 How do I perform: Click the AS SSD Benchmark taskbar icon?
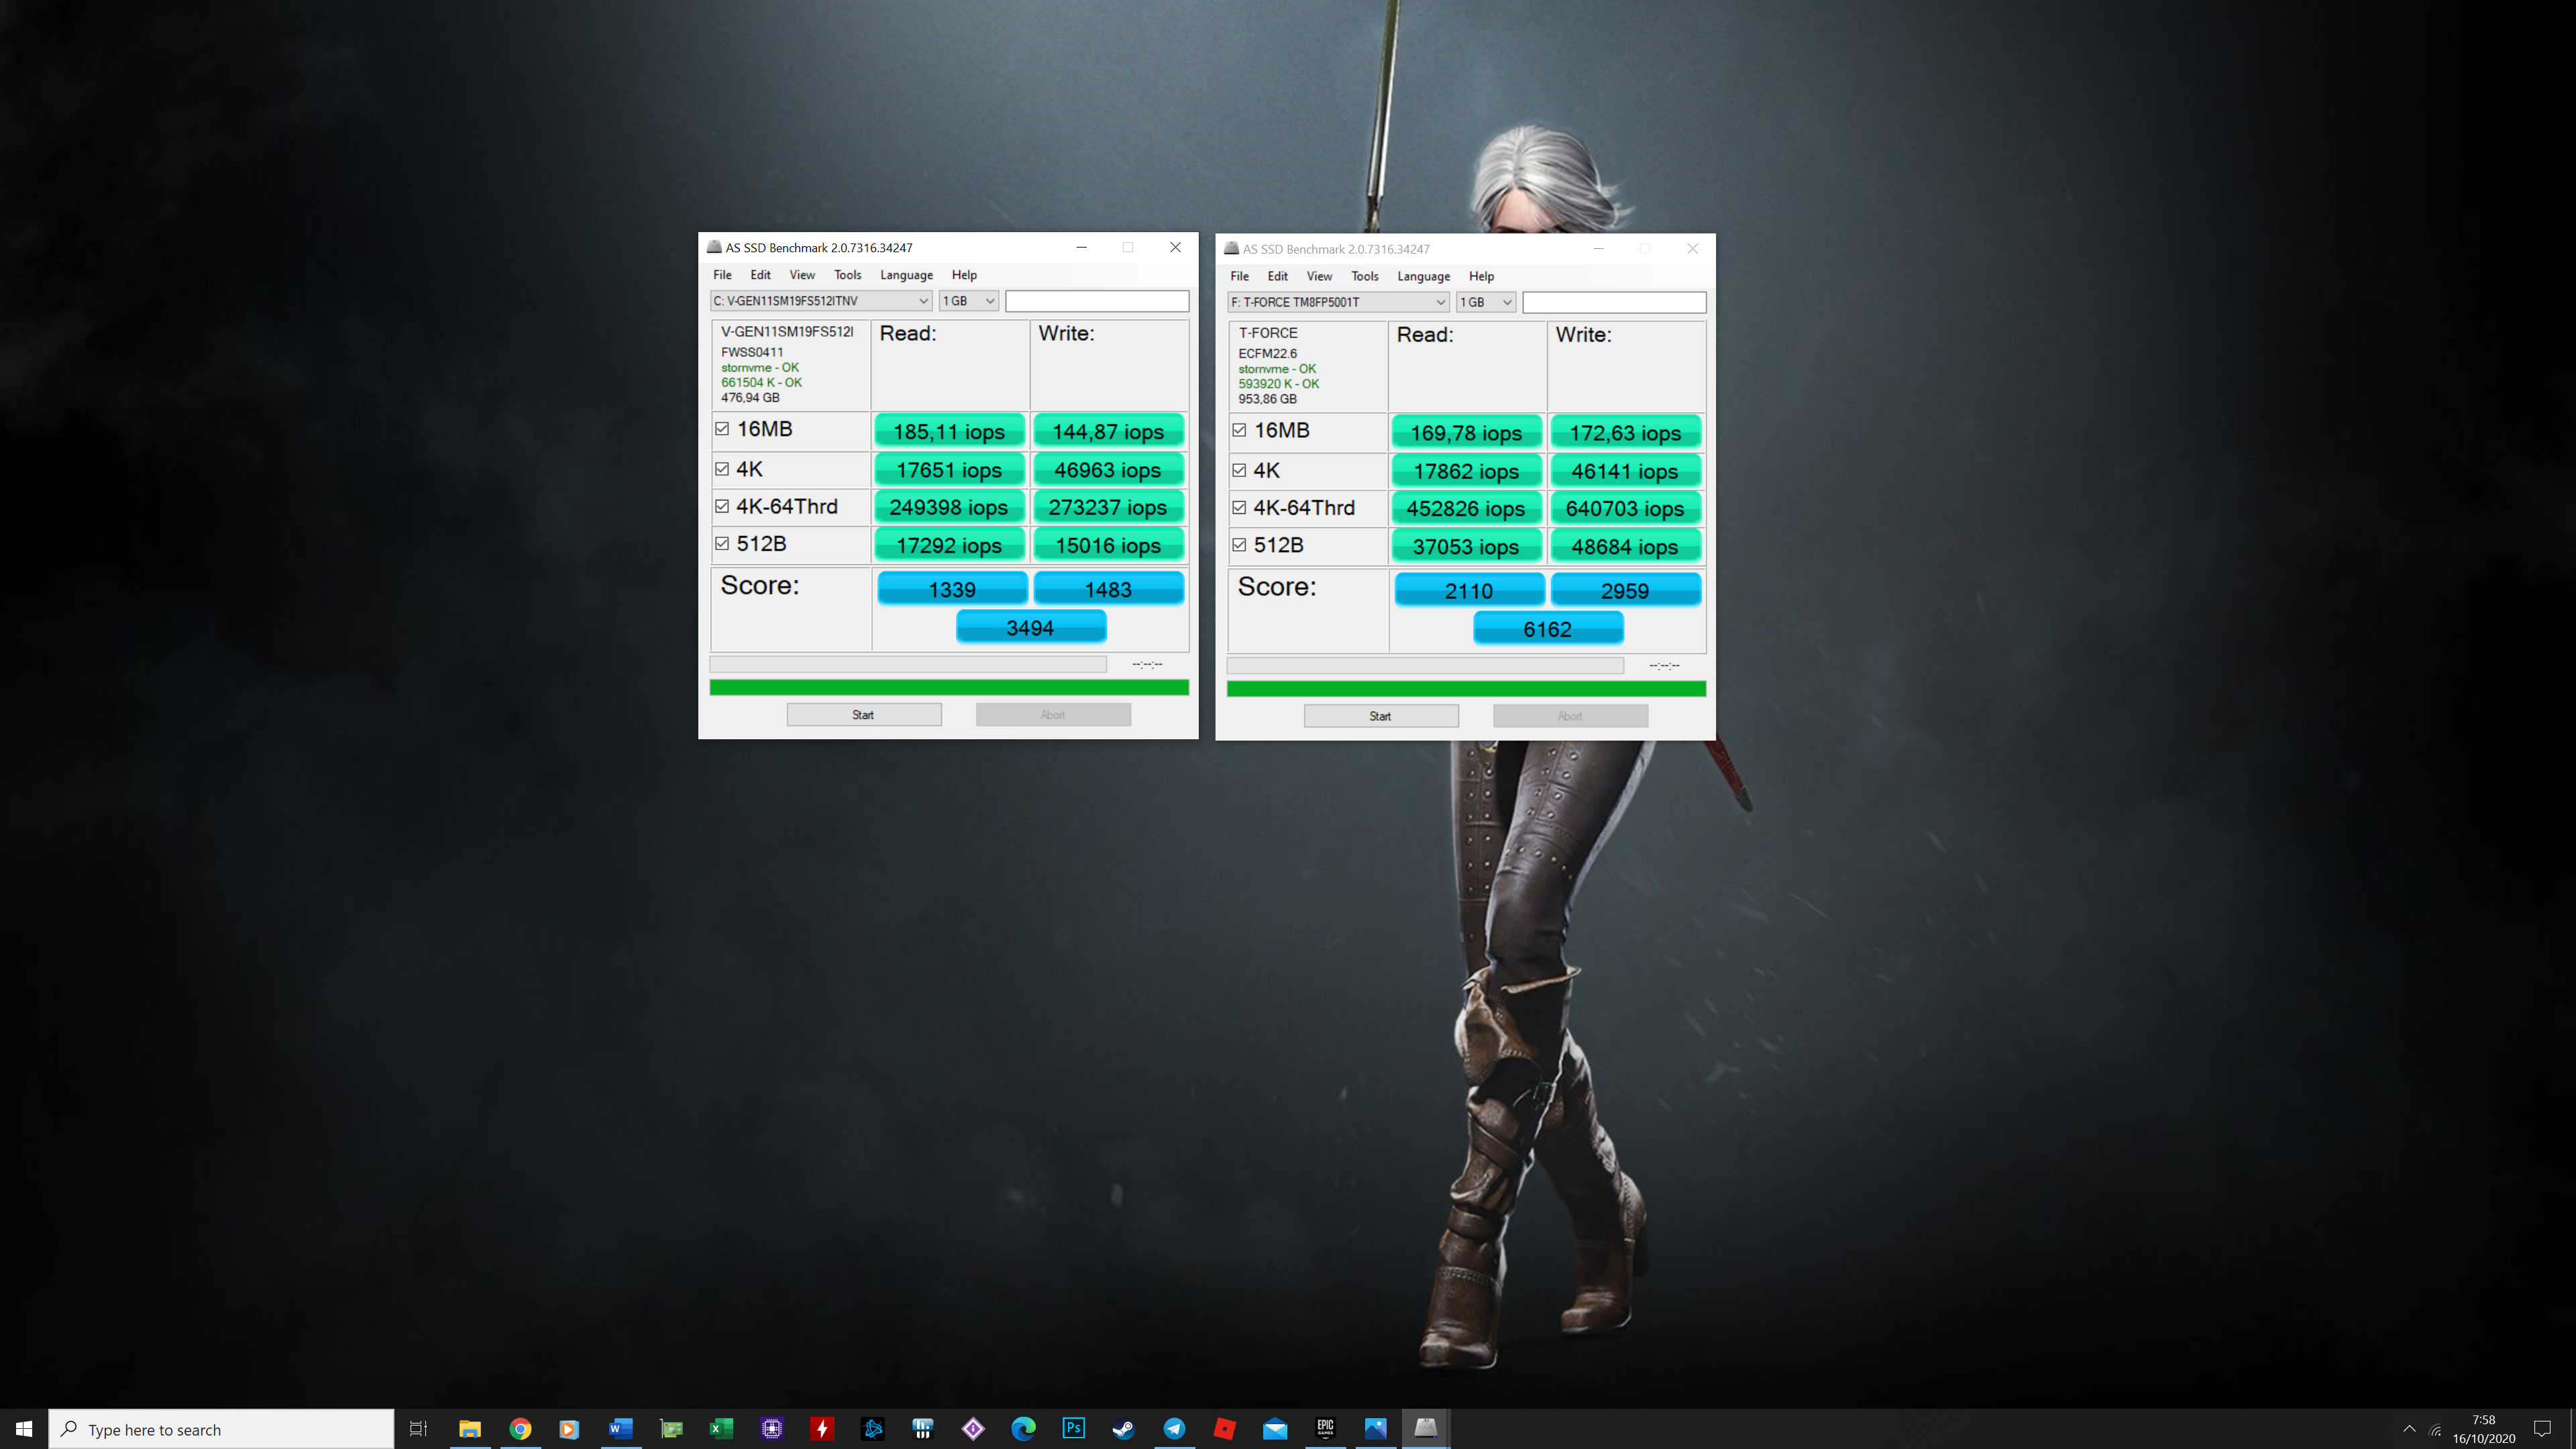1426,1428
